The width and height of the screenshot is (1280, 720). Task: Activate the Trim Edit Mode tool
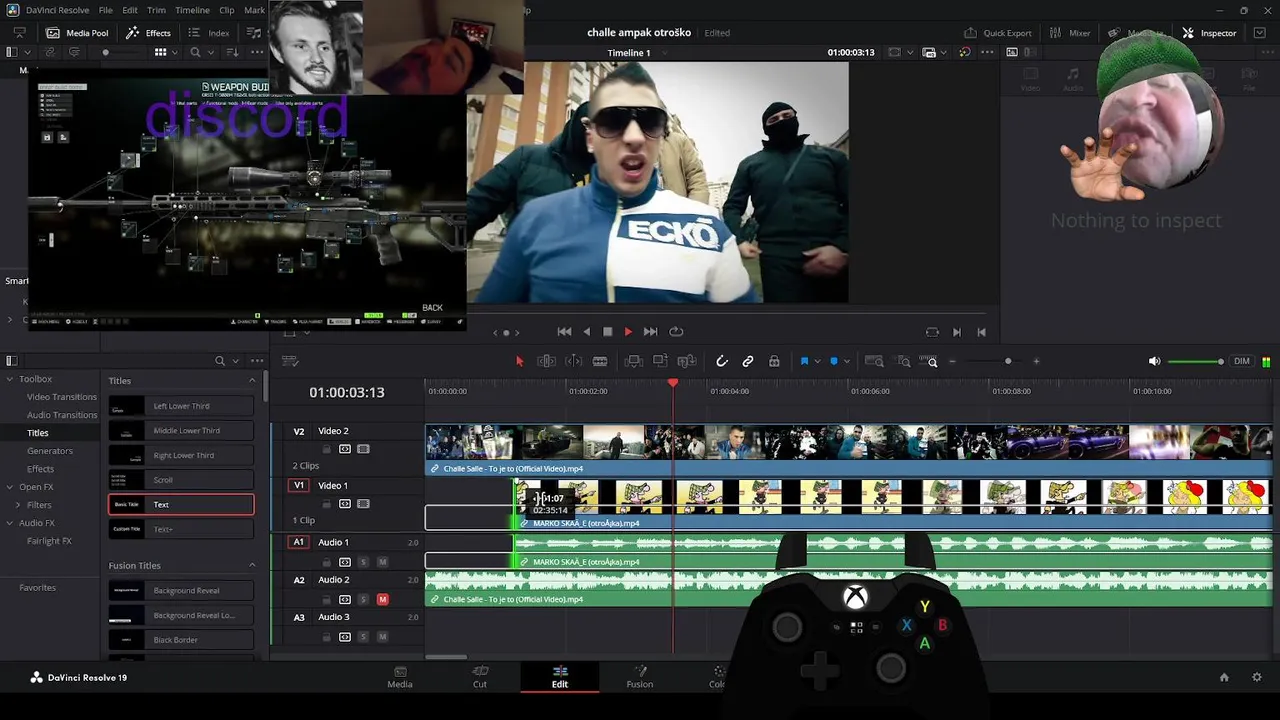coord(547,361)
